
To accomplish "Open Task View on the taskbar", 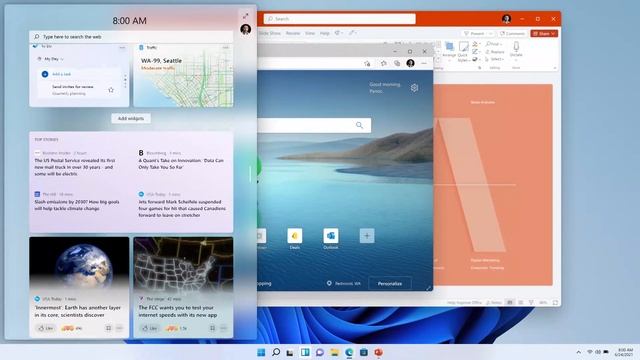I will 290,353.
